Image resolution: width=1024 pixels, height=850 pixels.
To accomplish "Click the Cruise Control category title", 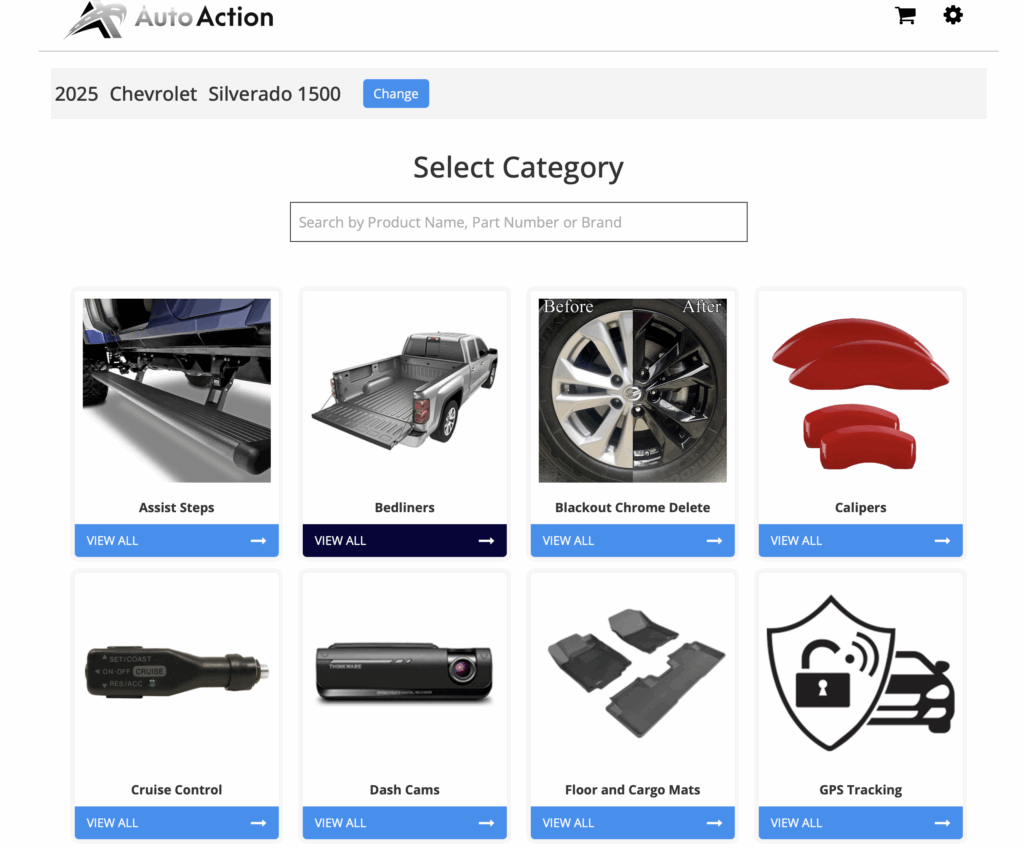I will [177, 790].
